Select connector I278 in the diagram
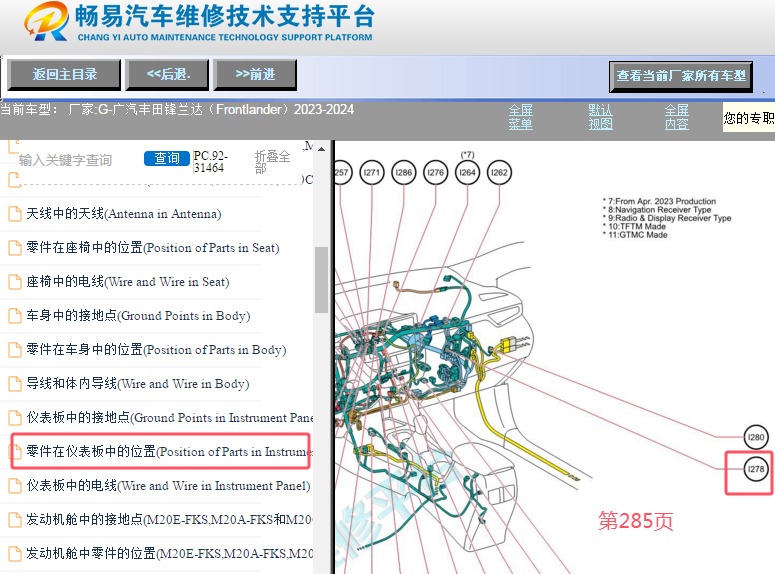Viewport: 775px width, 574px height. point(756,469)
